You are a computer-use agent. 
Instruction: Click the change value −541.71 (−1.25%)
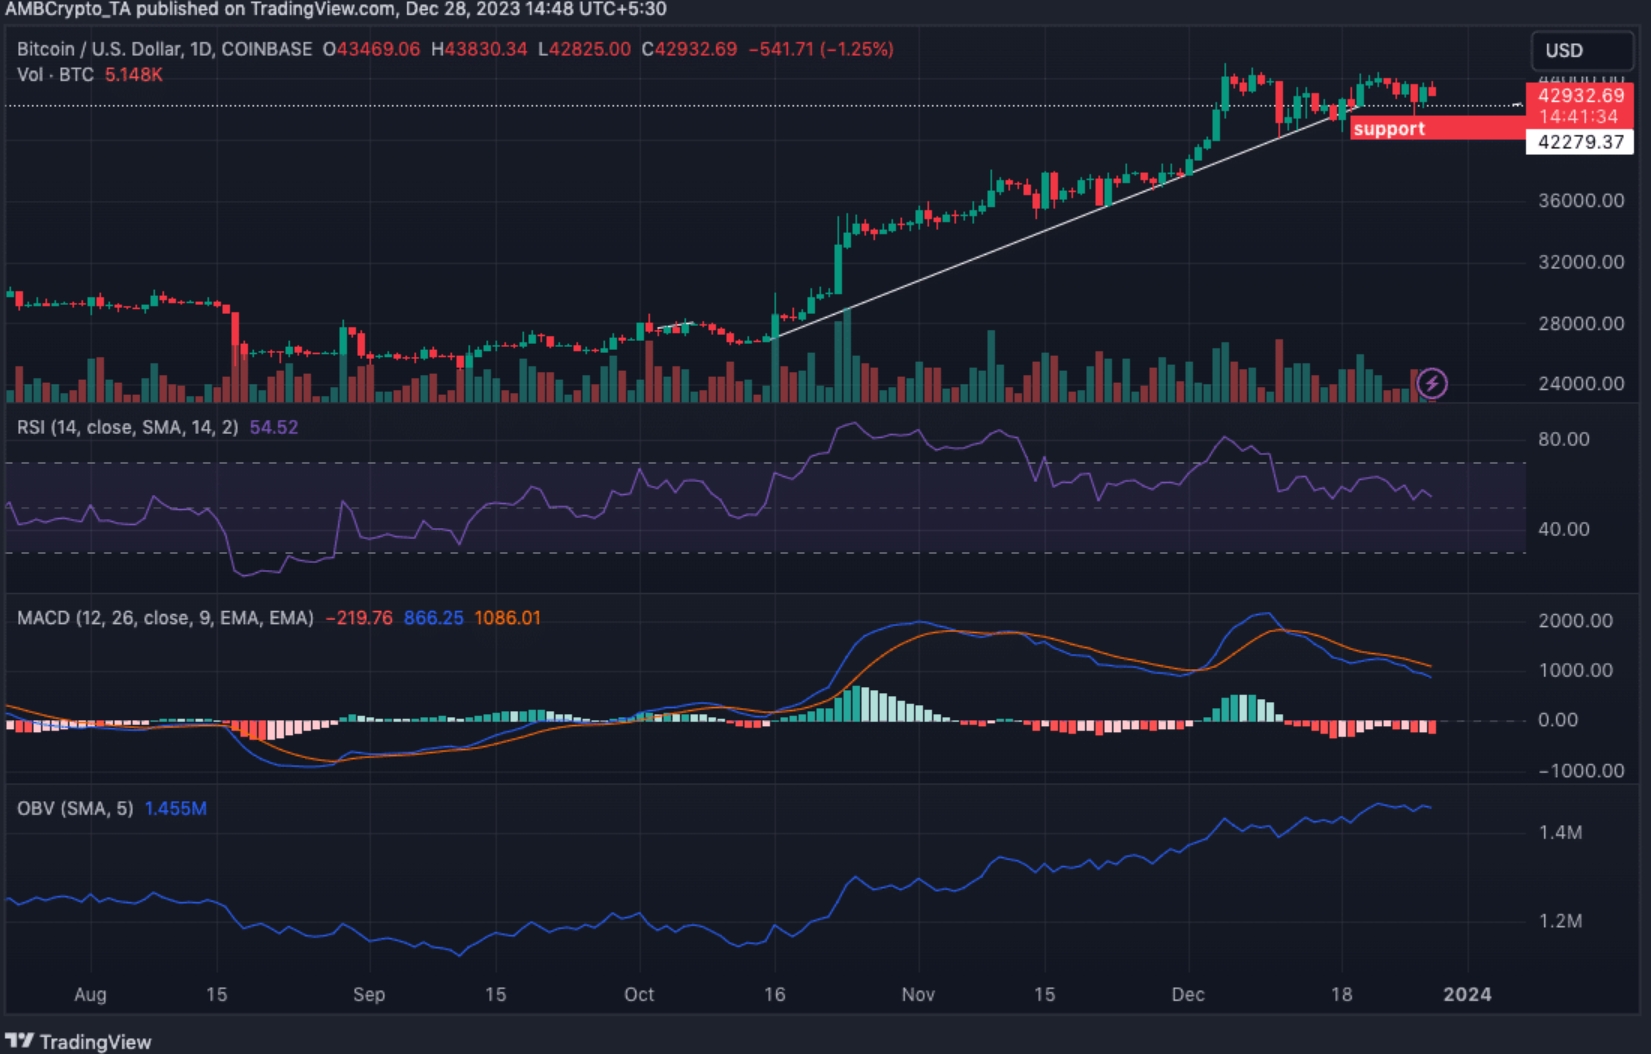[821, 49]
